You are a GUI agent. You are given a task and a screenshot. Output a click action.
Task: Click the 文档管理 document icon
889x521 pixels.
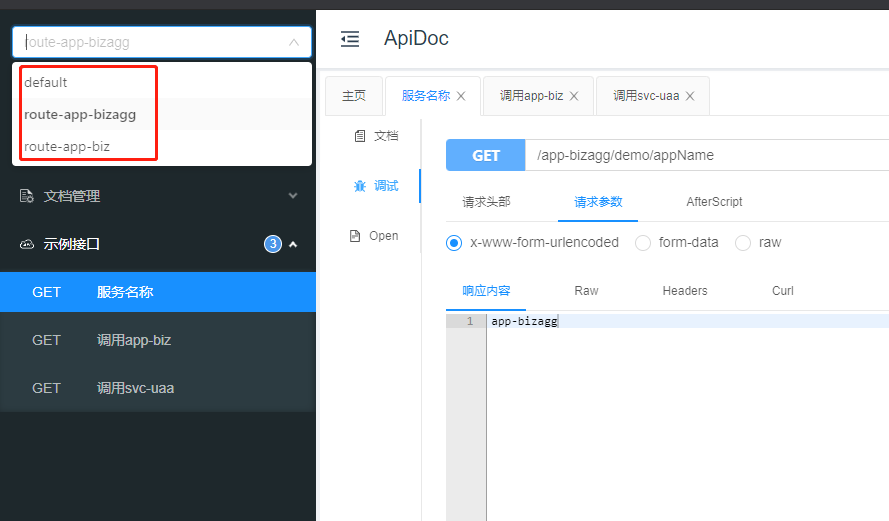pyautogui.click(x=27, y=196)
